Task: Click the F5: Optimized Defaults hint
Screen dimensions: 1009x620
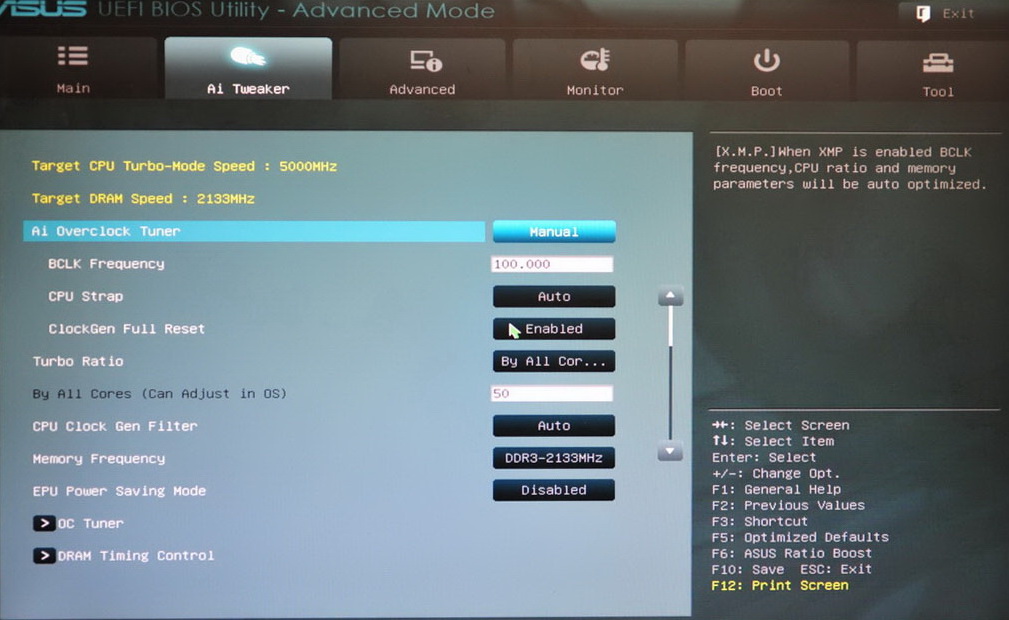Action: [x=800, y=537]
